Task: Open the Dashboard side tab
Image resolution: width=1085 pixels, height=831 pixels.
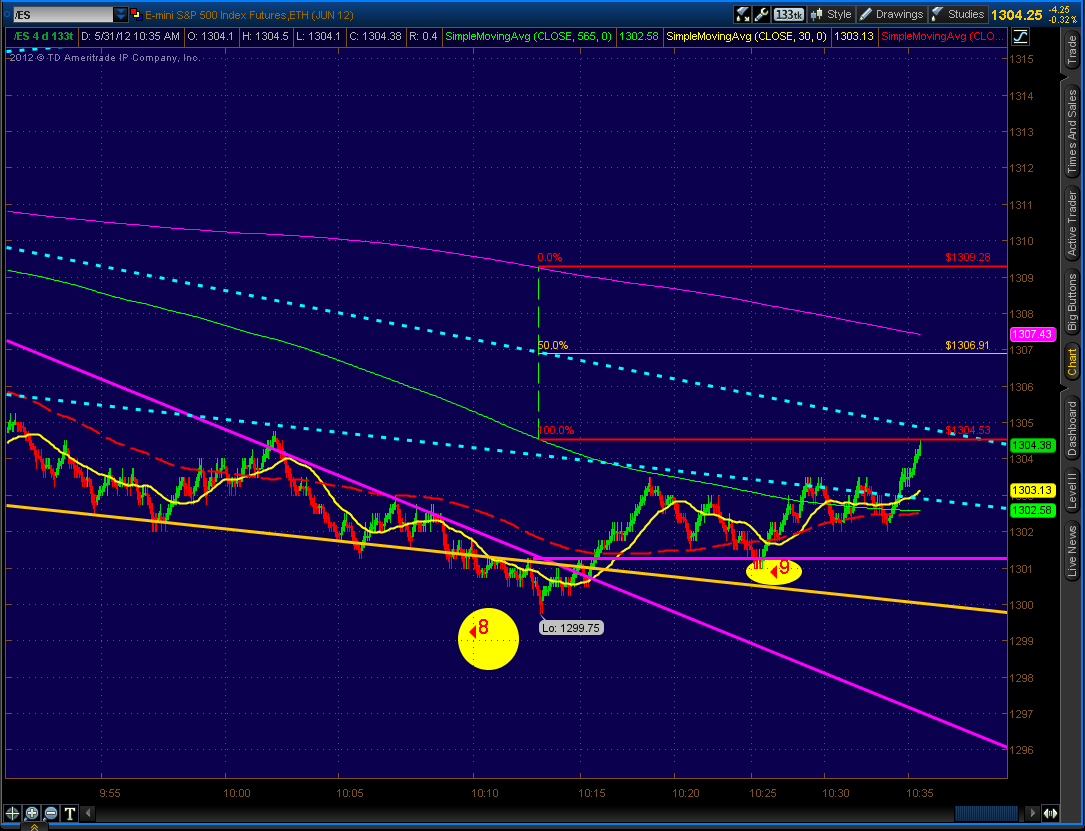Action: pyautogui.click(x=1072, y=428)
